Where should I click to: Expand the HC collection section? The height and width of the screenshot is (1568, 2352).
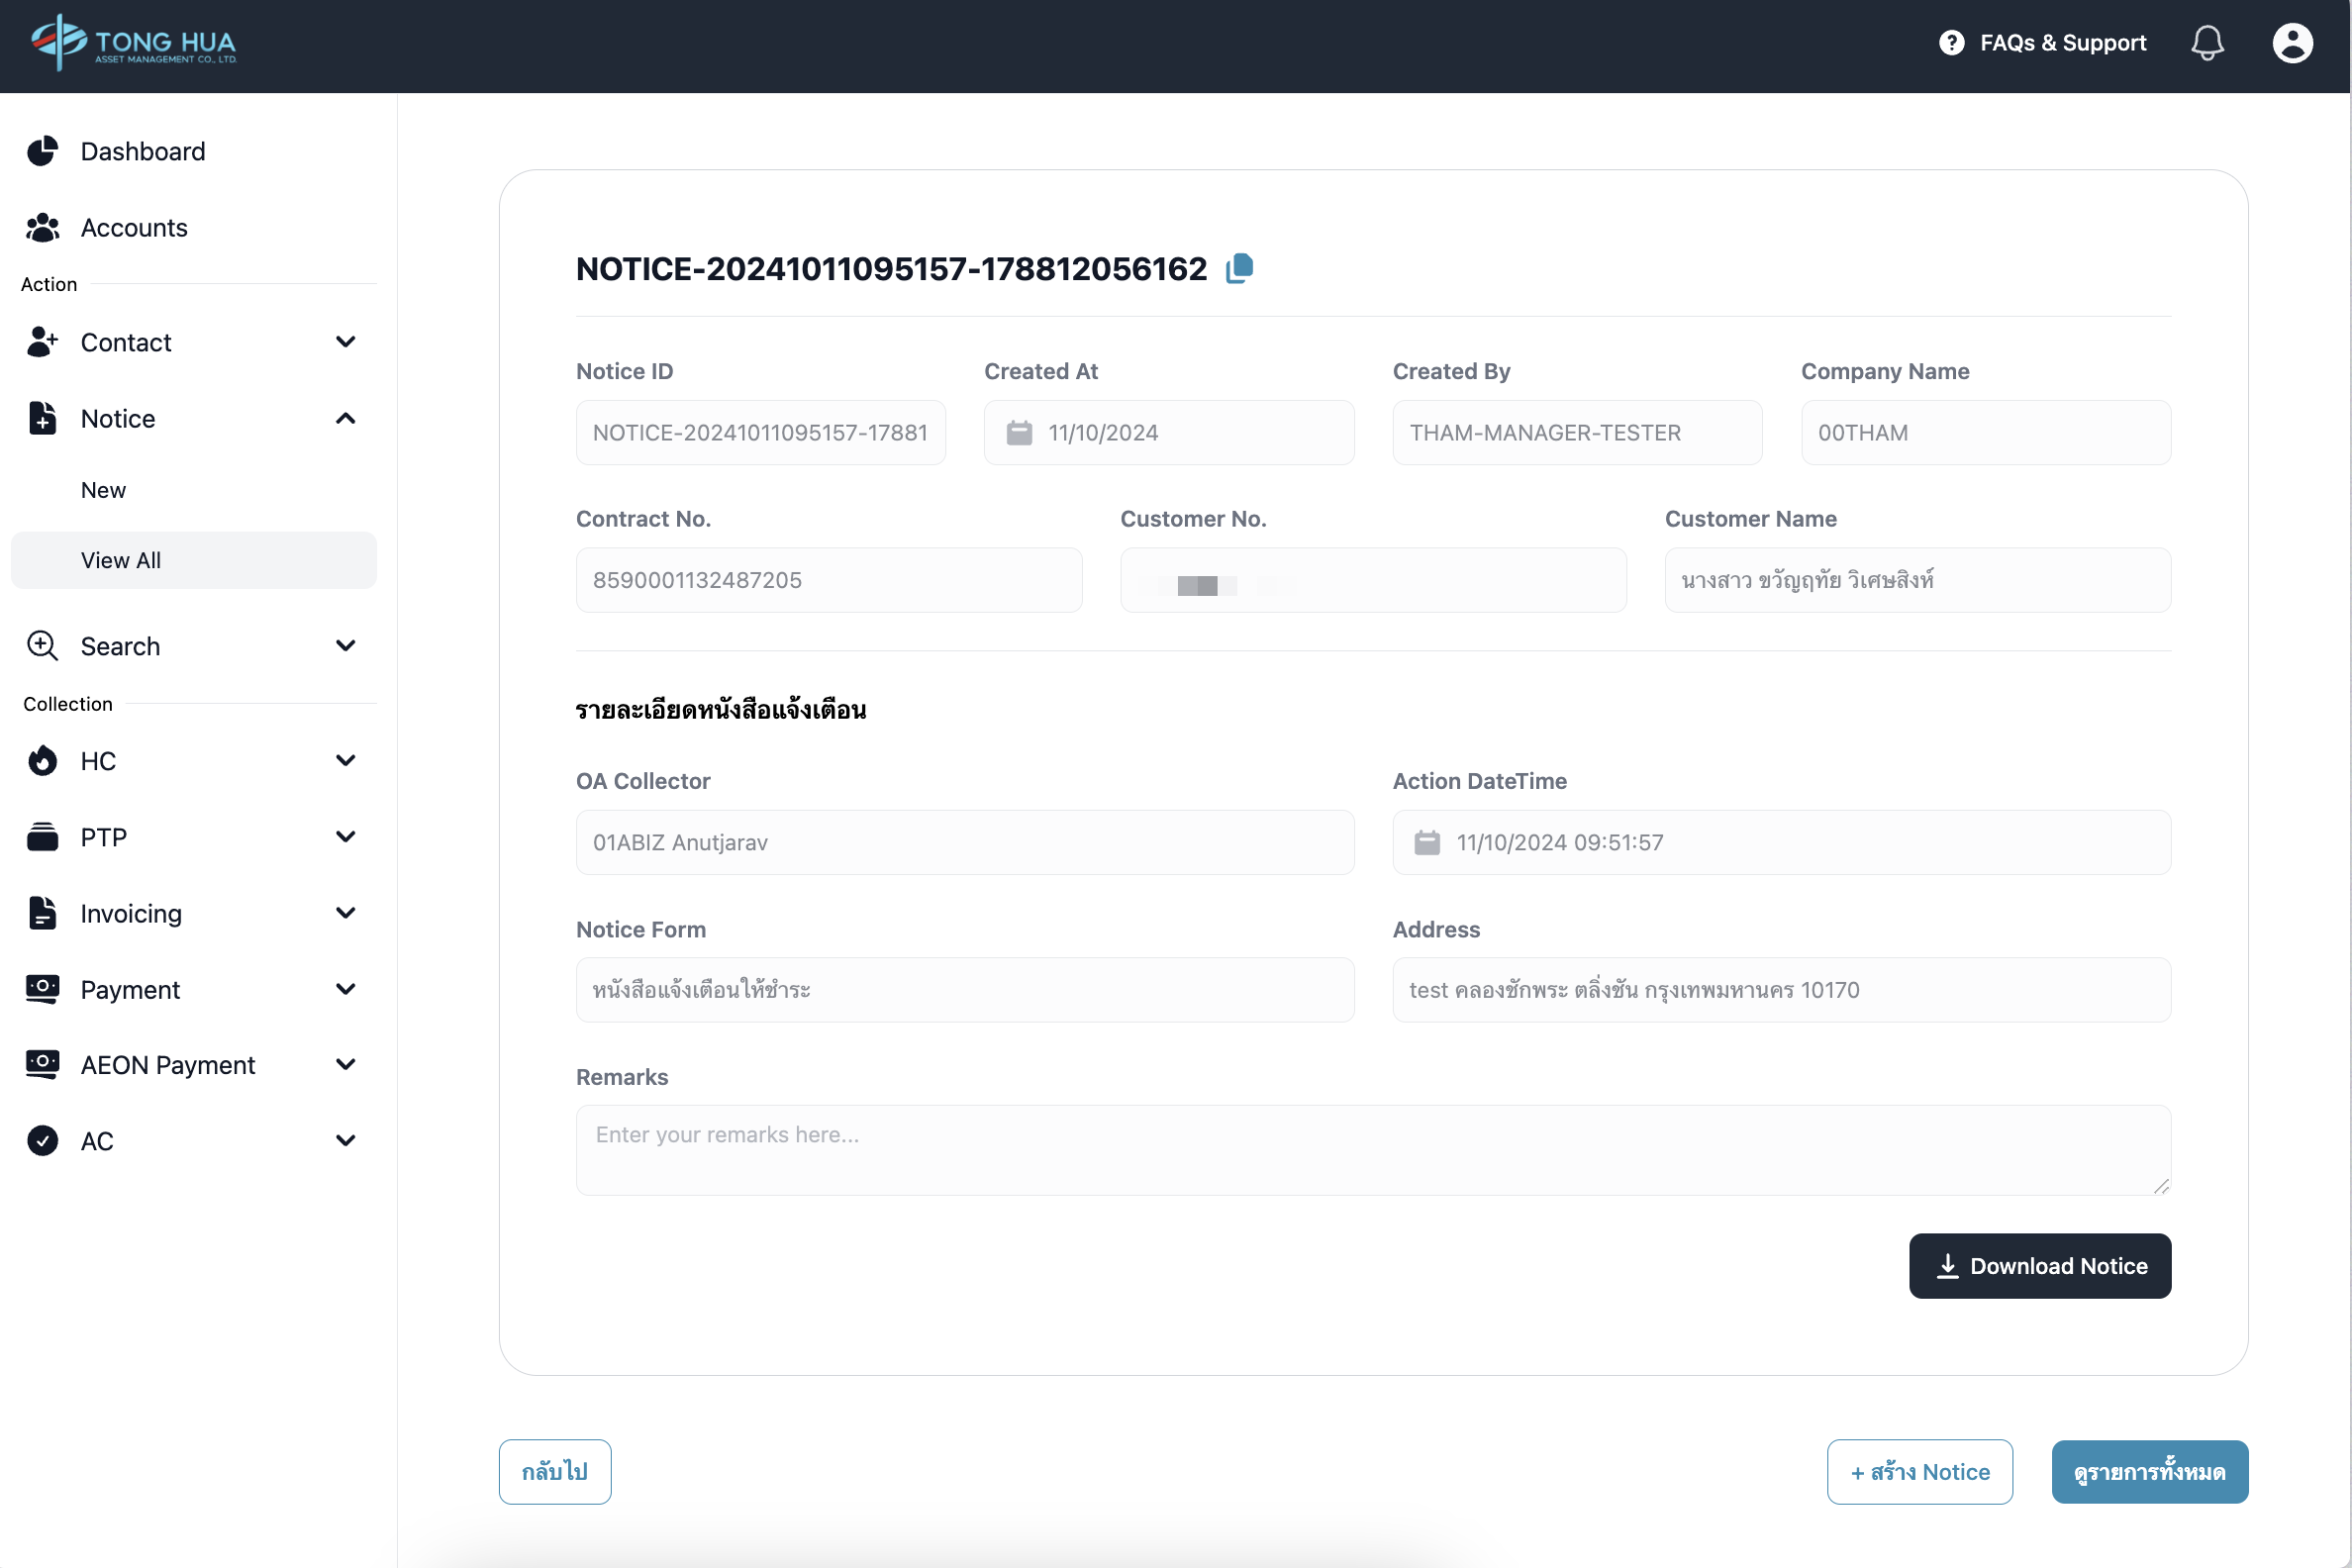pyautogui.click(x=346, y=761)
